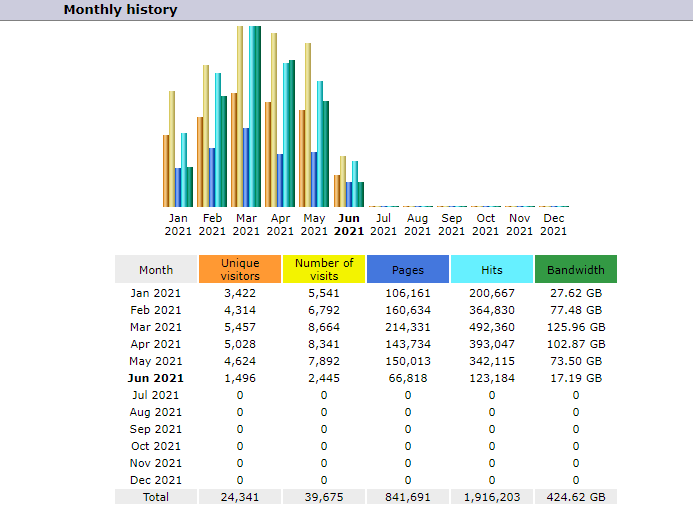693x514 pixels.
Task: Click the Total row label
Action: (x=156, y=497)
